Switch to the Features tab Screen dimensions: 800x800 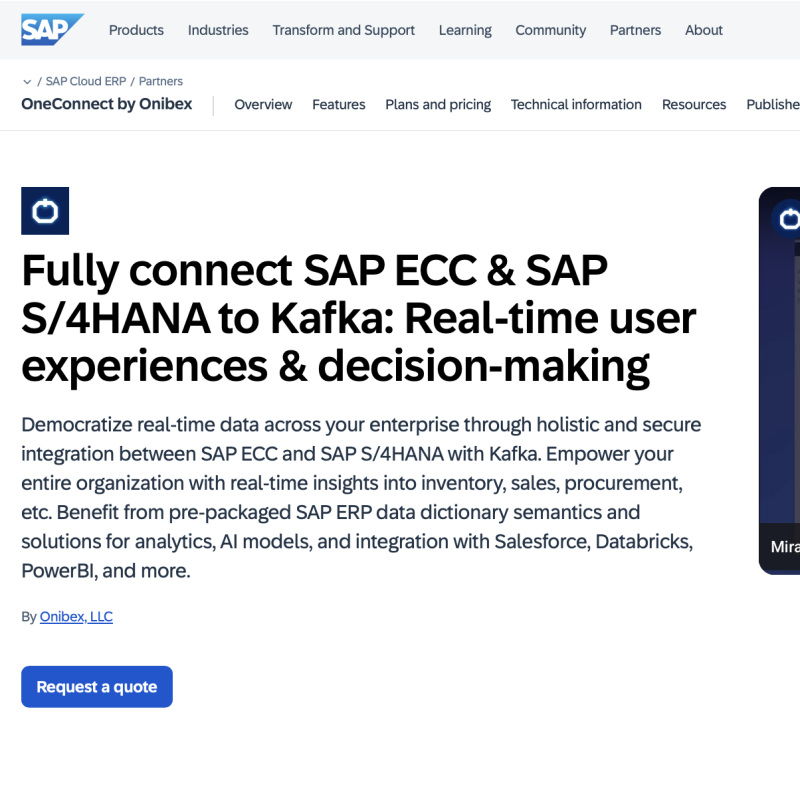point(339,104)
